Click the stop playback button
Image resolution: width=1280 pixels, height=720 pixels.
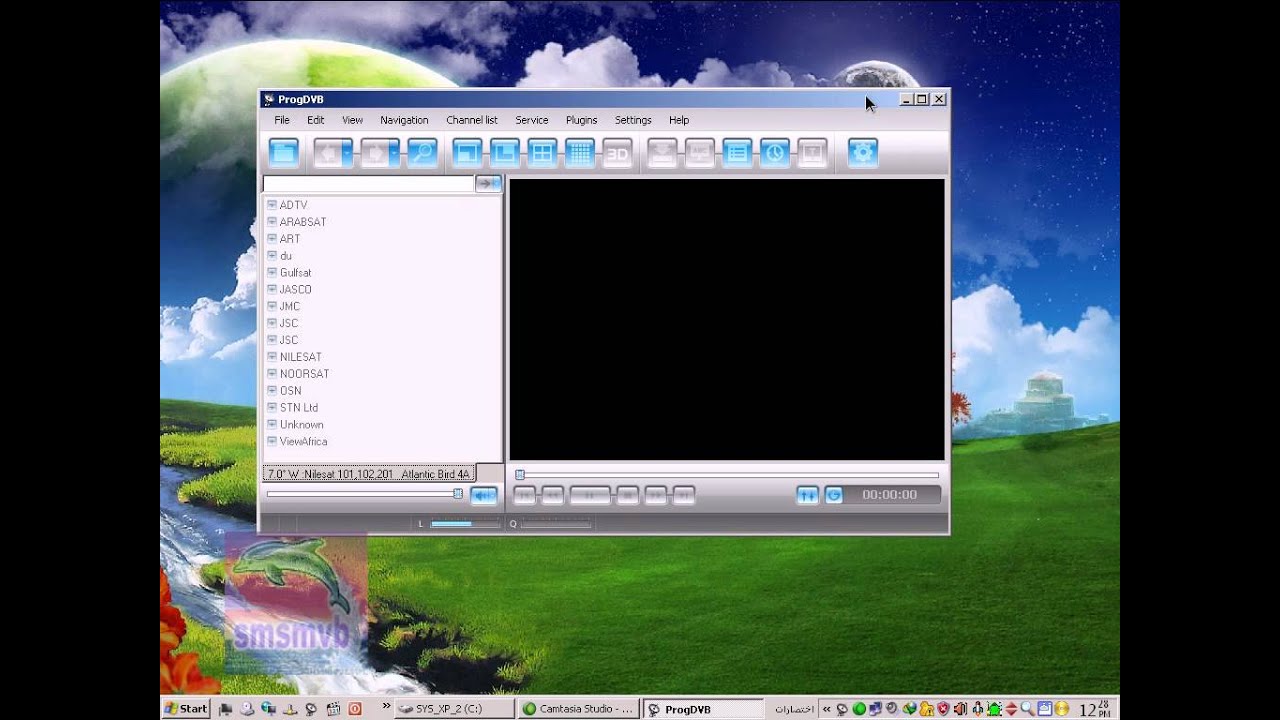point(628,495)
